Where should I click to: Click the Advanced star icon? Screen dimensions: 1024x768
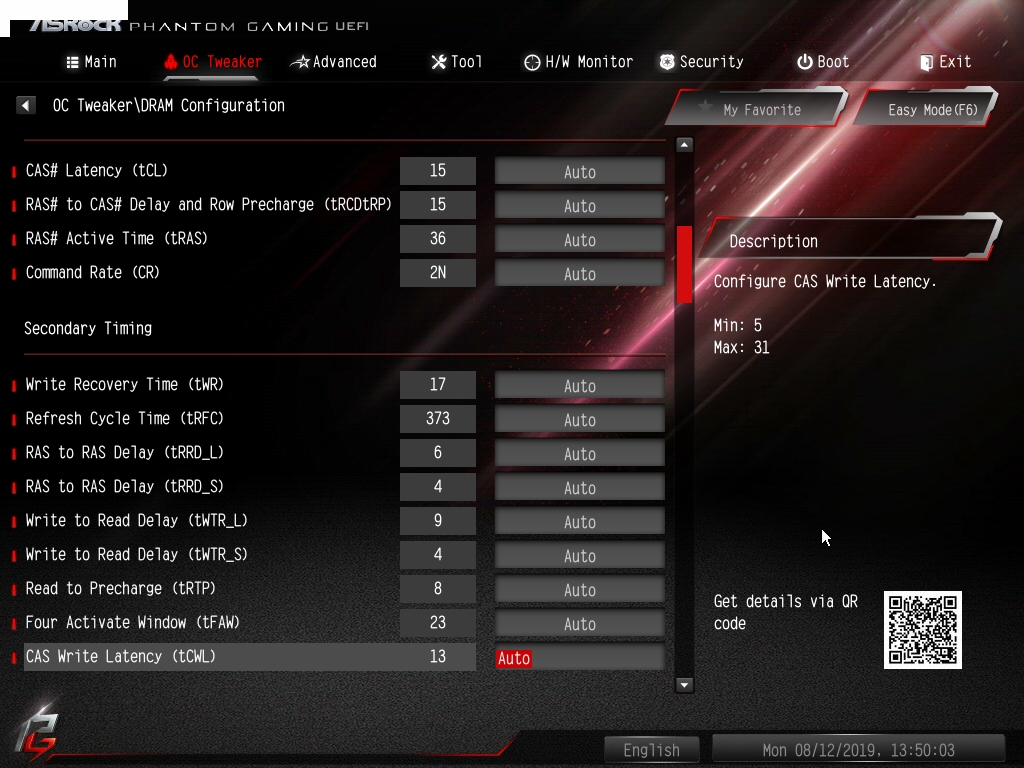(x=300, y=62)
